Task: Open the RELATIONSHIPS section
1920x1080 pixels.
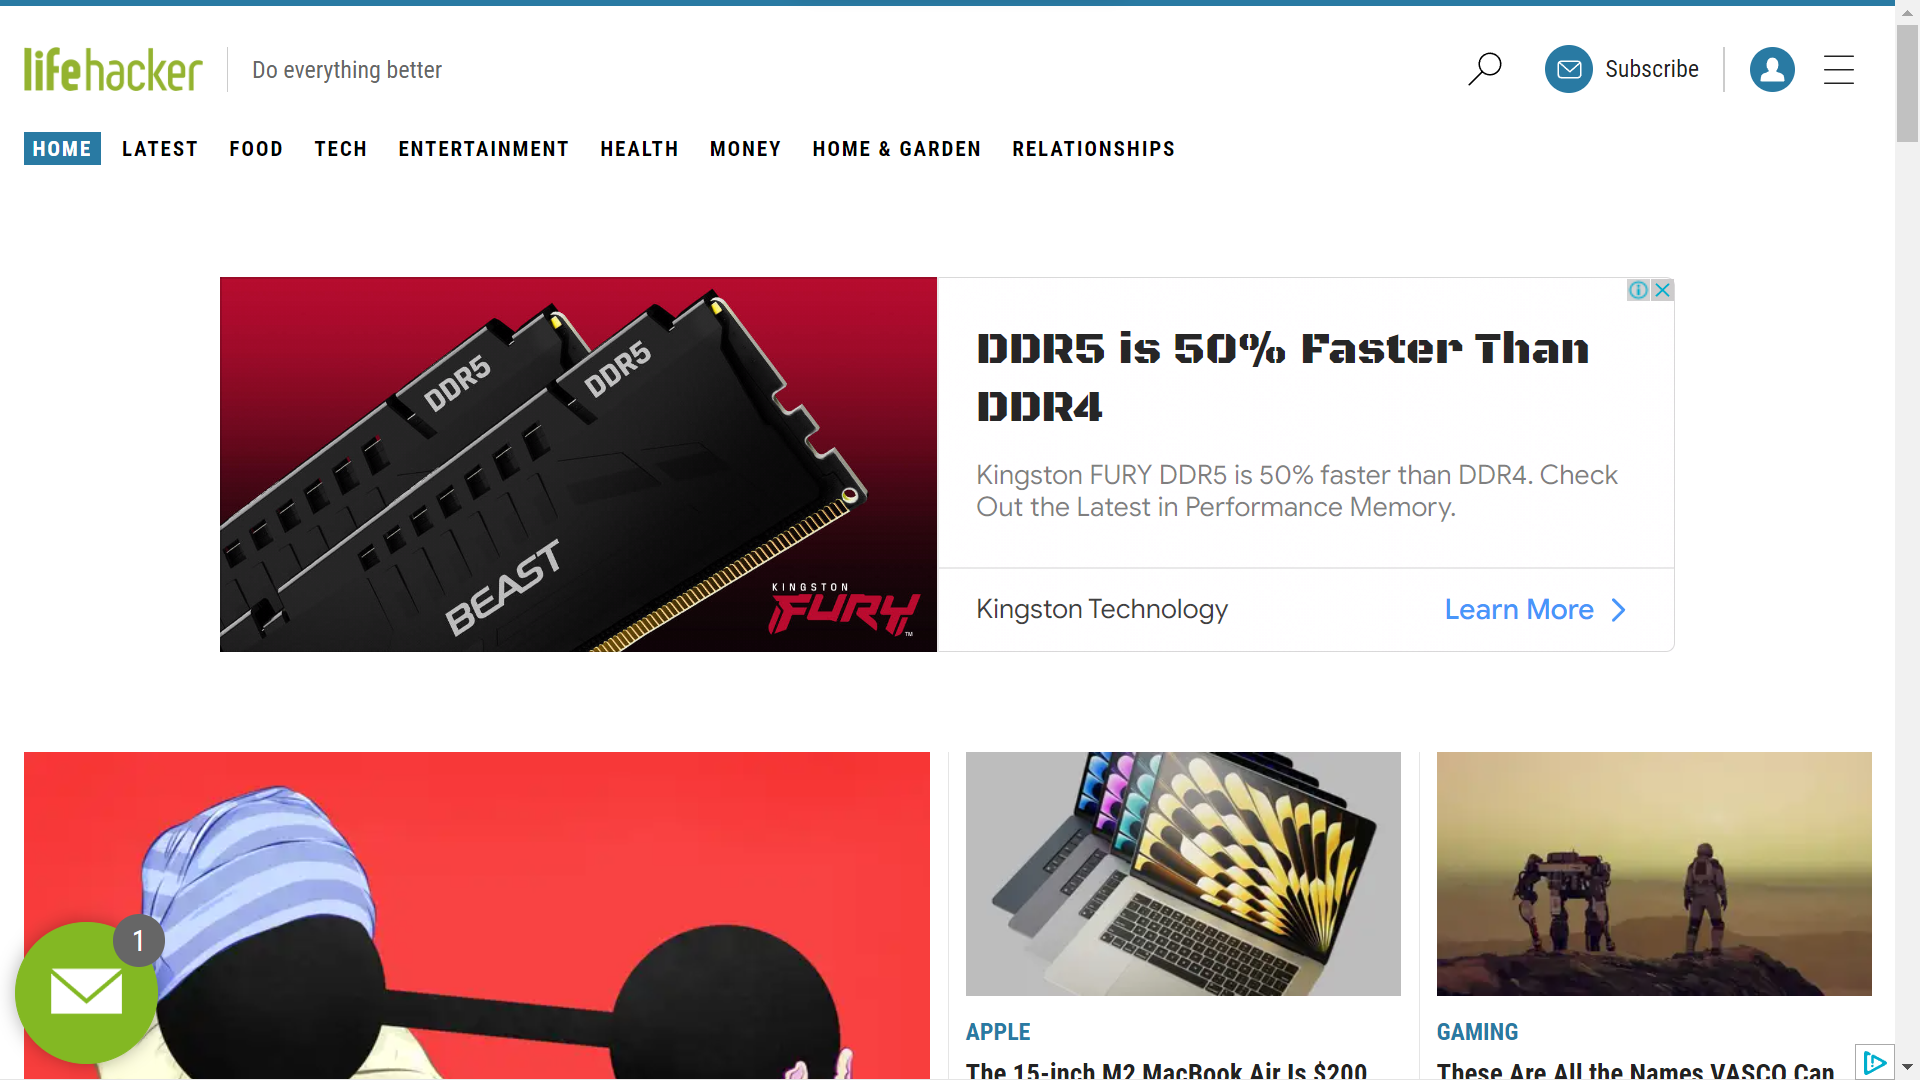Action: pyautogui.click(x=1094, y=149)
